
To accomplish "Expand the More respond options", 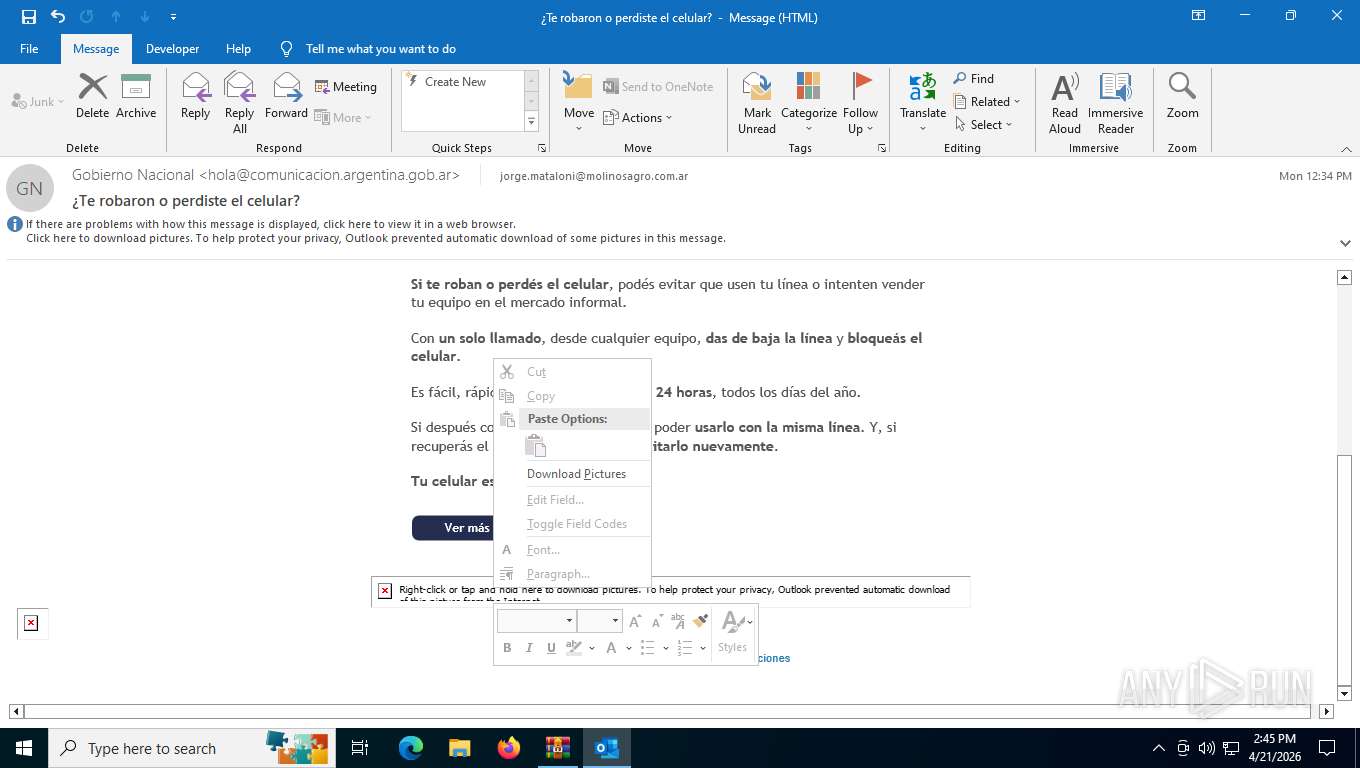I will coord(343,117).
